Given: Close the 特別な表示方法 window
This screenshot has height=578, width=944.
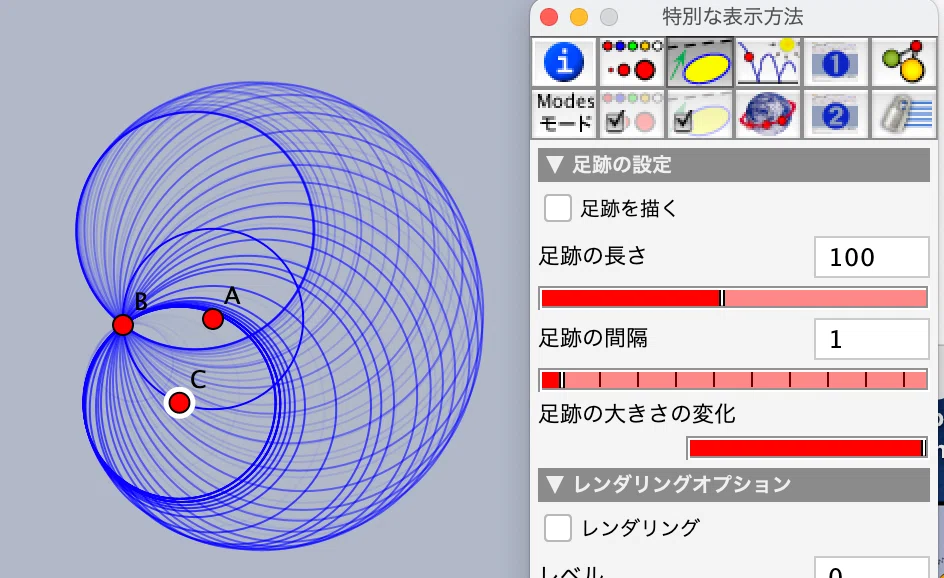Looking at the screenshot, I should coord(549,17).
